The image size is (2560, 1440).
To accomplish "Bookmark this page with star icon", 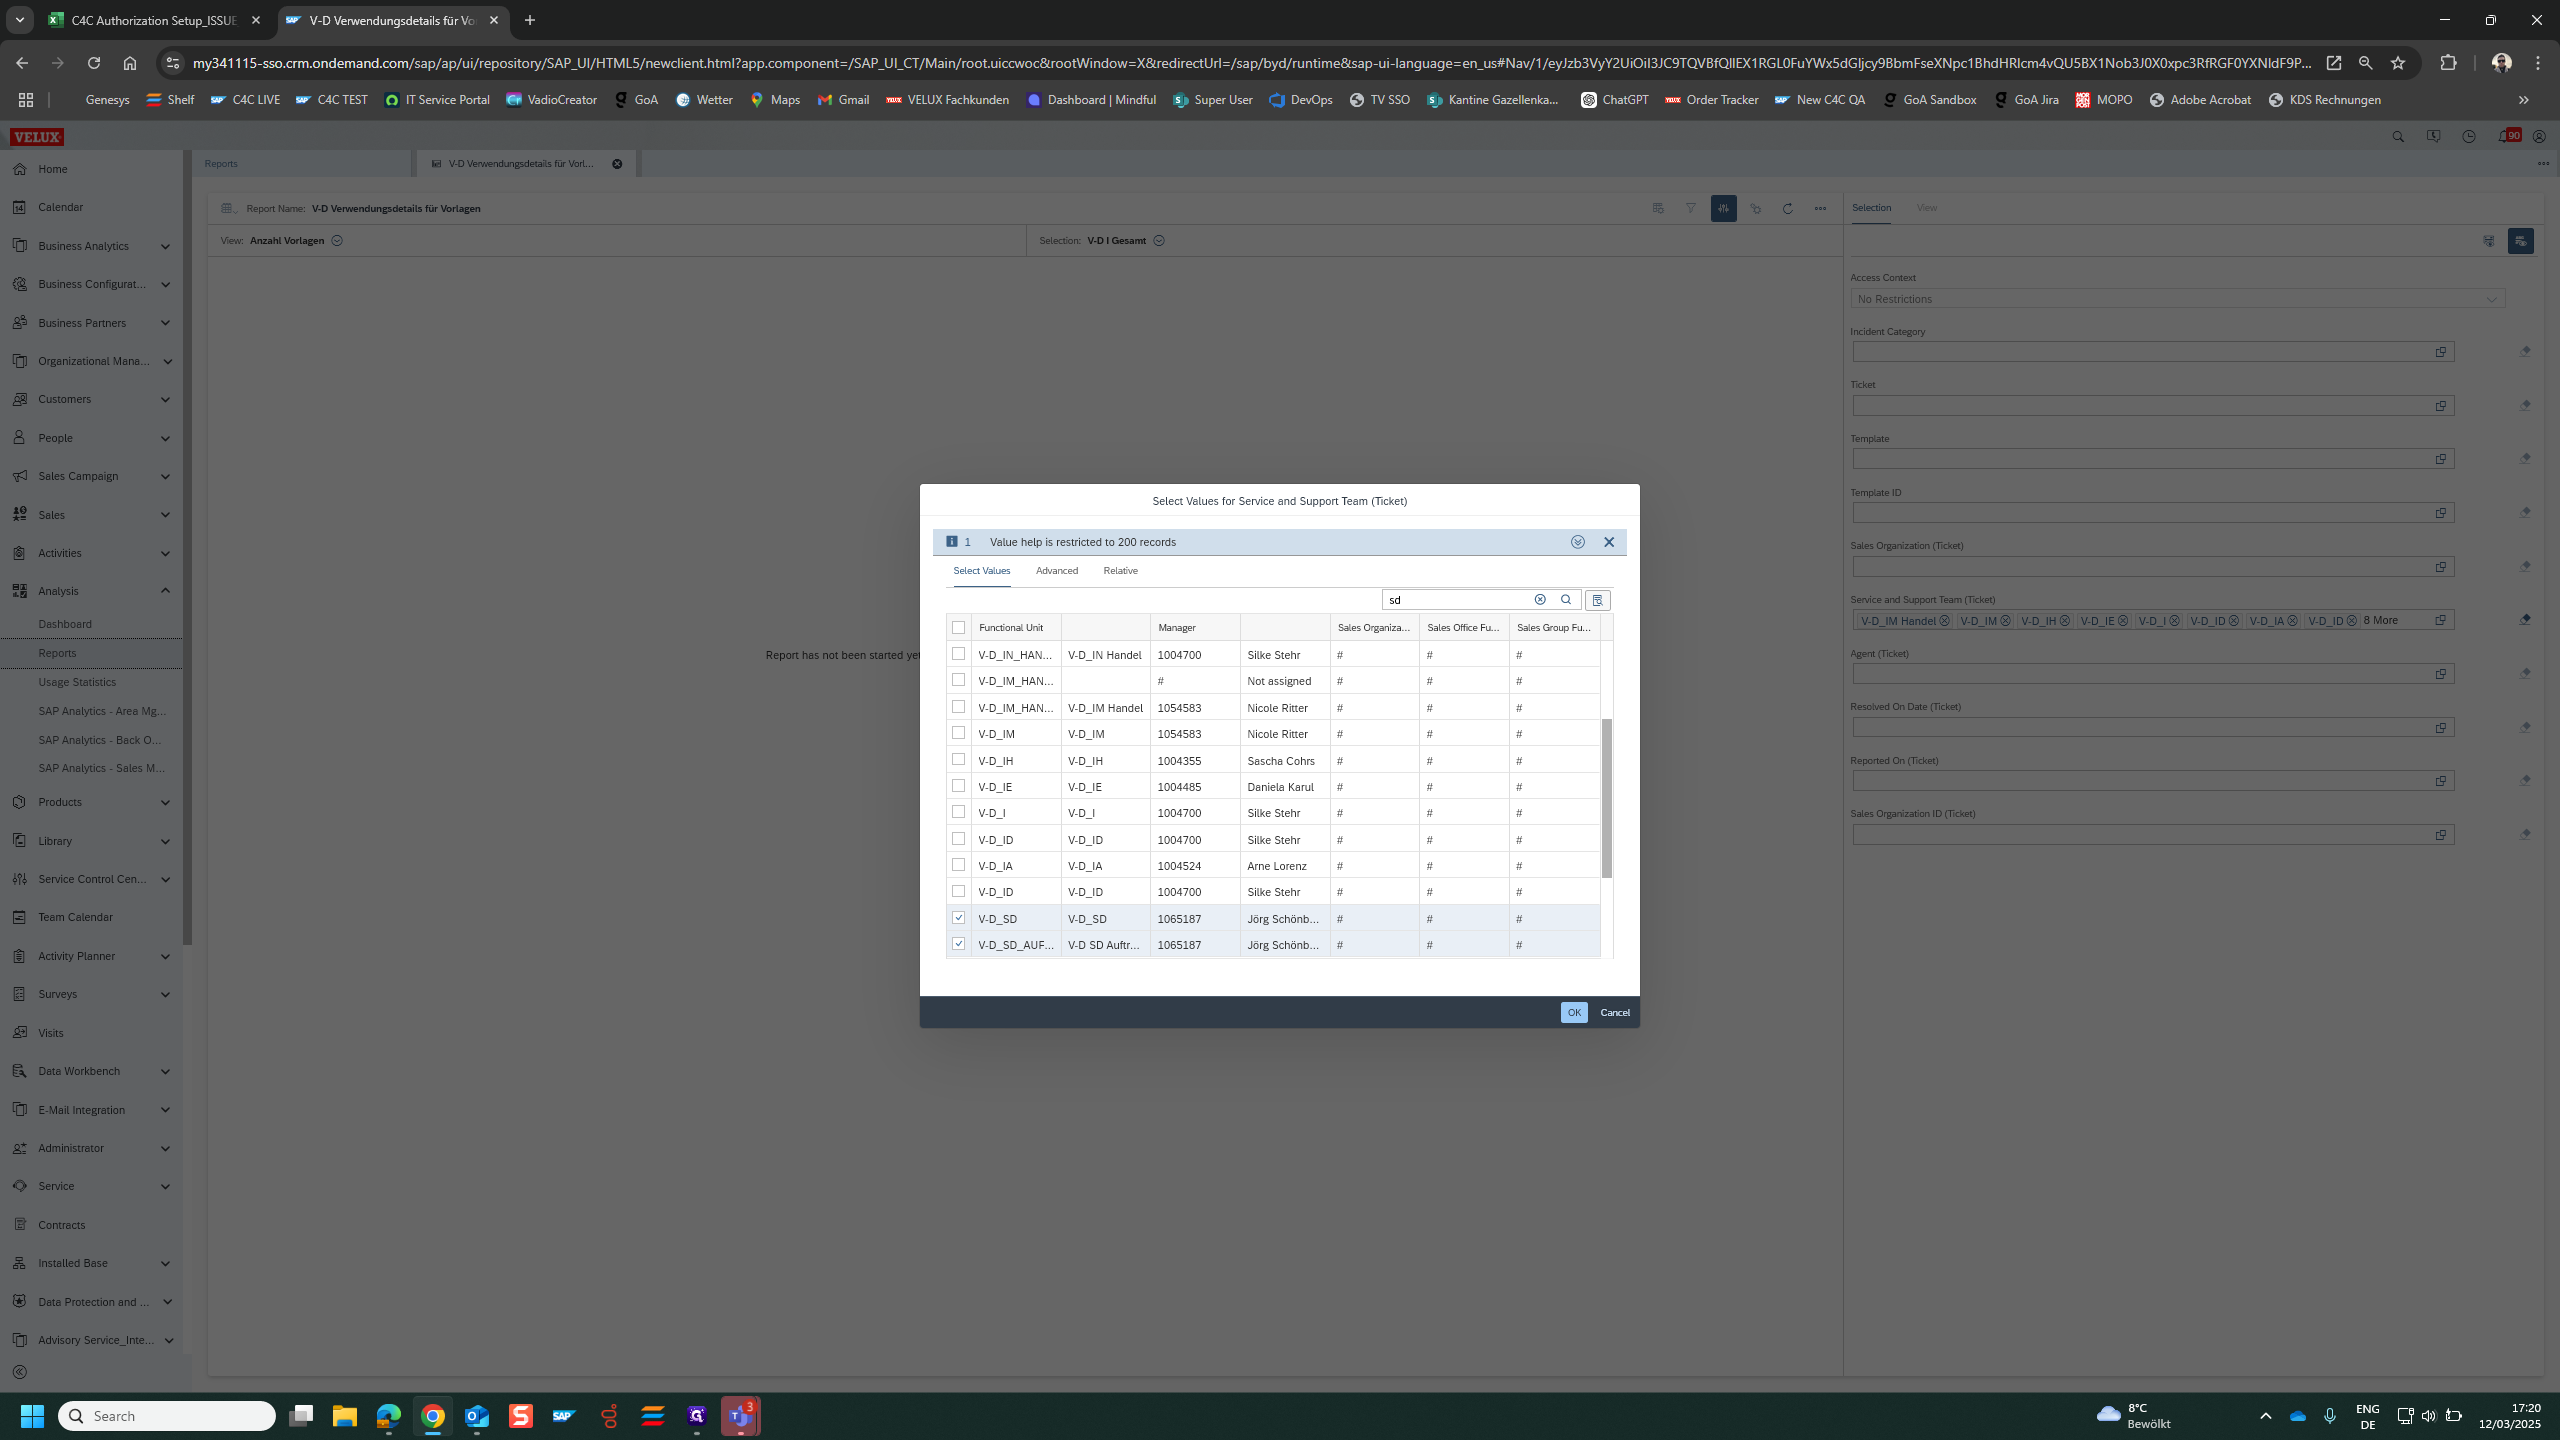I will click(2398, 63).
